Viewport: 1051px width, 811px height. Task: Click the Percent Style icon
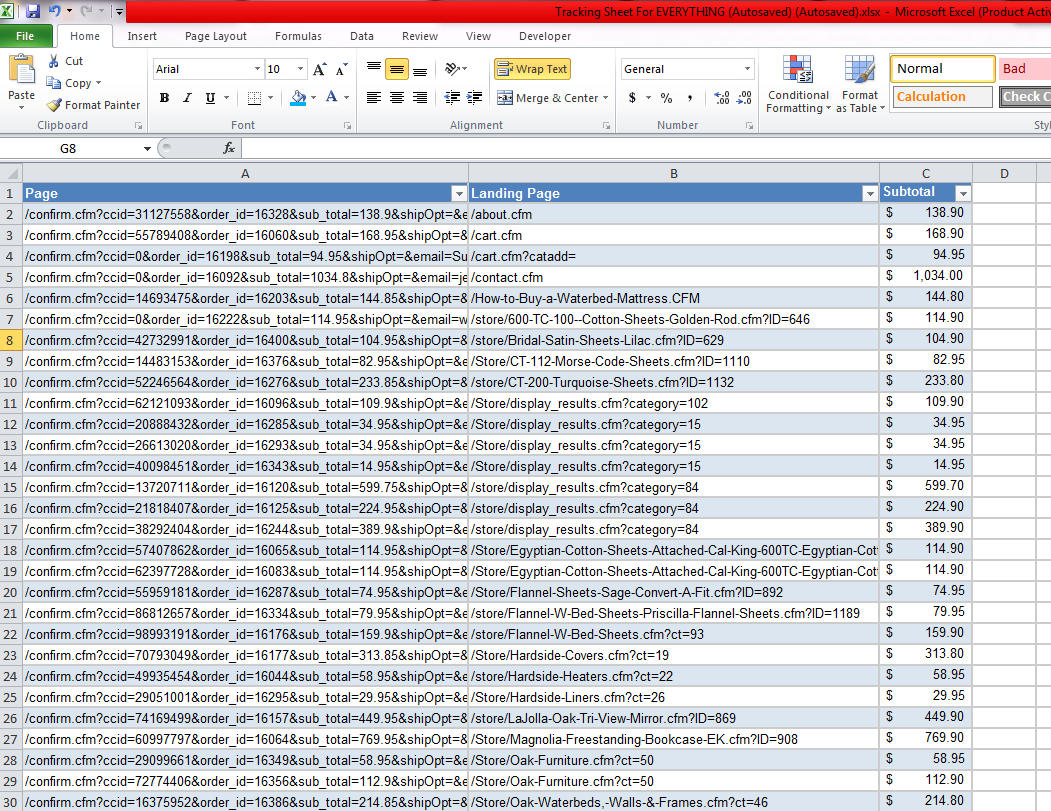click(666, 98)
